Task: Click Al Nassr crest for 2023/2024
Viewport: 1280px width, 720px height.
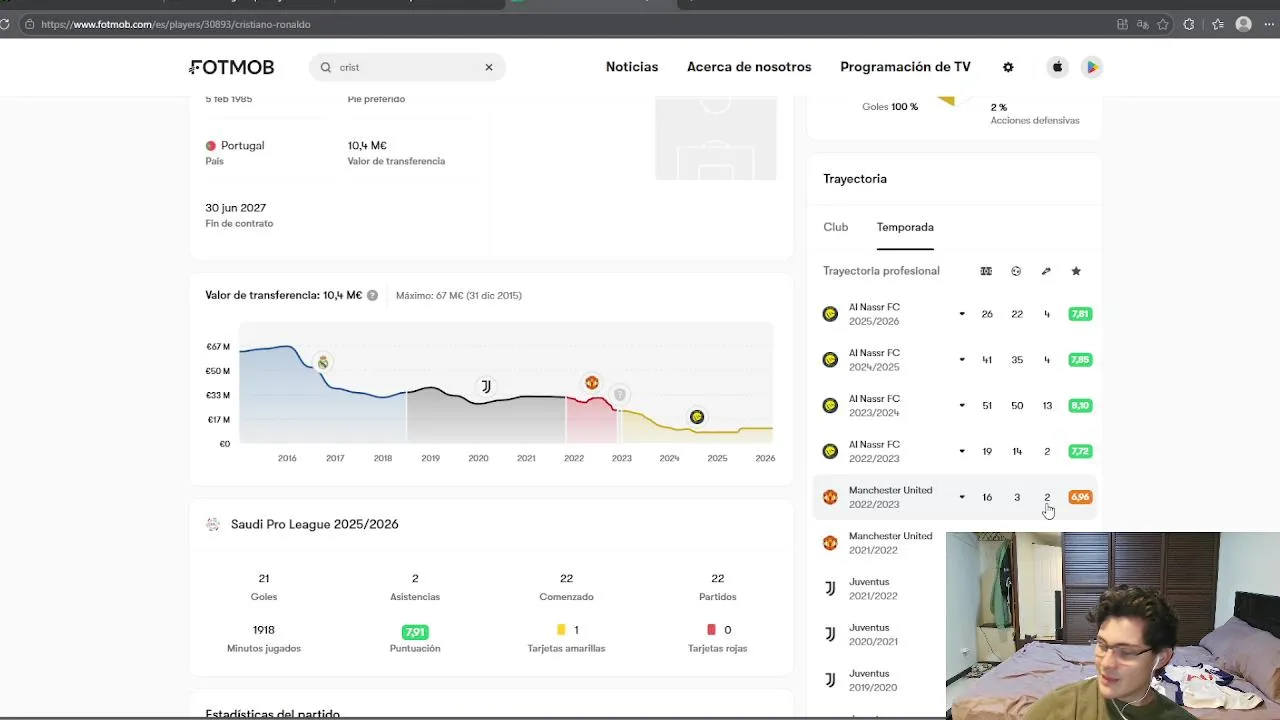Action: pos(830,405)
